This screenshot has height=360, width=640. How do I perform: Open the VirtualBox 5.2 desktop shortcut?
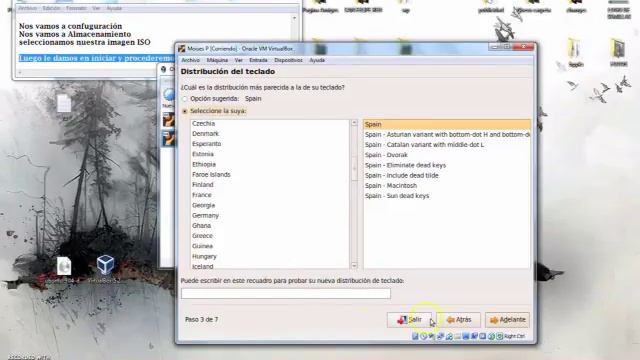pyautogui.click(x=105, y=269)
